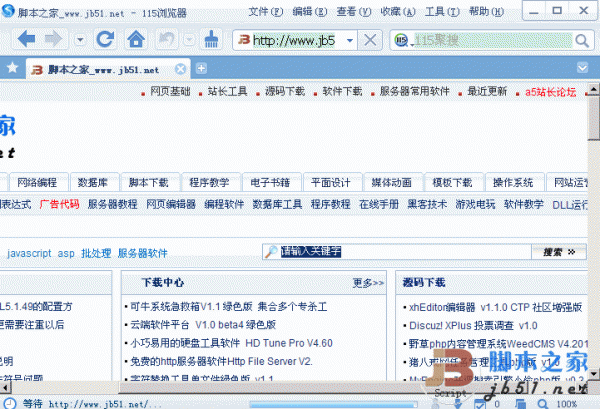
Task: Click the search magnifier in toolbar
Action: click(x=582, y=40)
